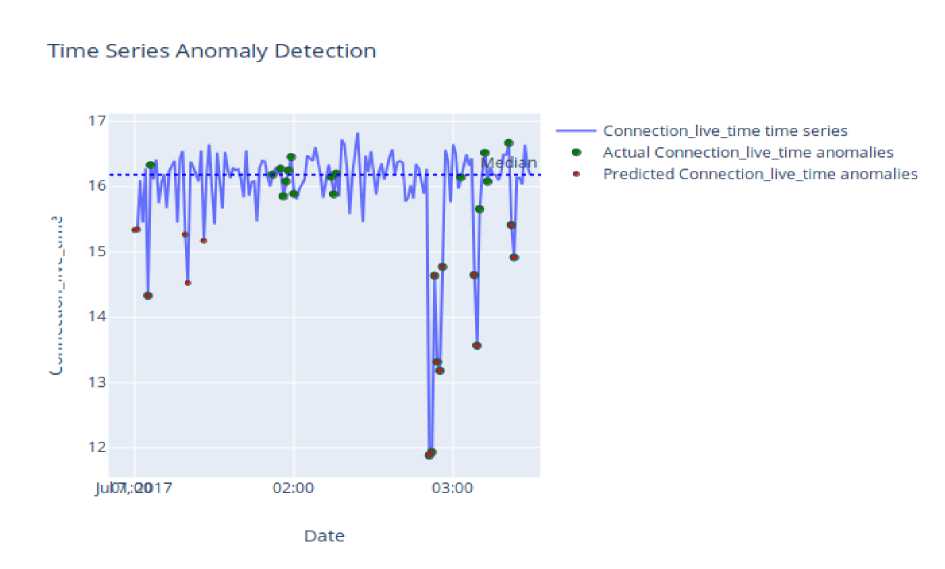
Task: Click the red anomaly point near 14.3
Action: (148, 296)
